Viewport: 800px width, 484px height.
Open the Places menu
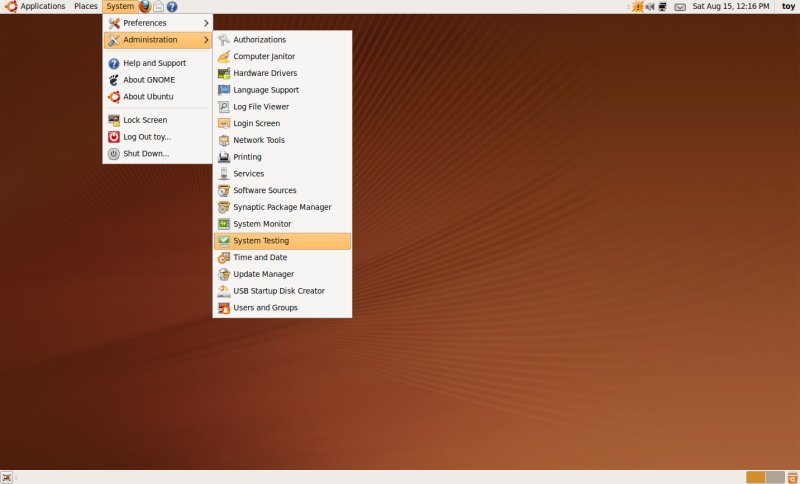[x=86, y=7]
